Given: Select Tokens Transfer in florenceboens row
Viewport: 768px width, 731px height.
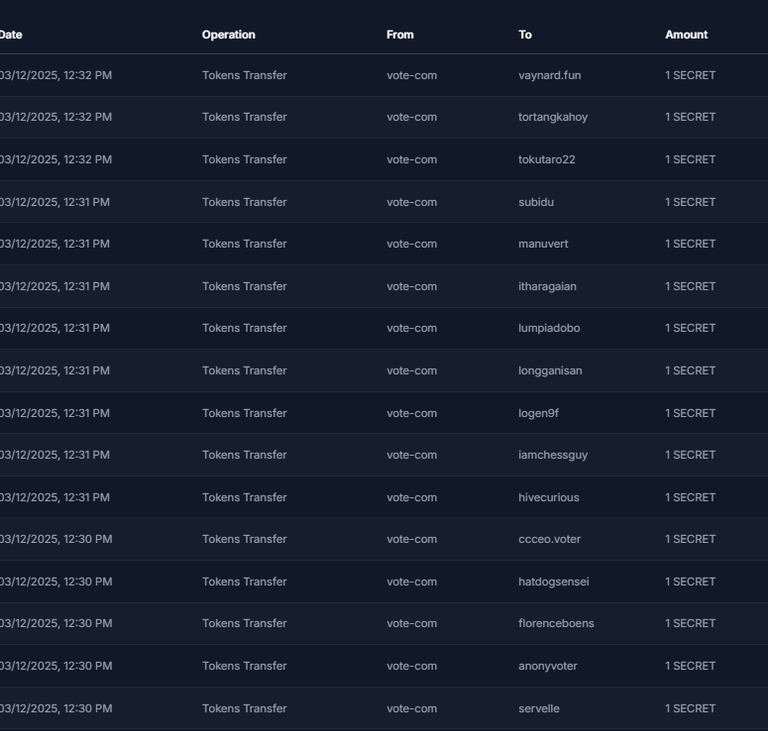Looking at the screenshot, I should 244,624.
